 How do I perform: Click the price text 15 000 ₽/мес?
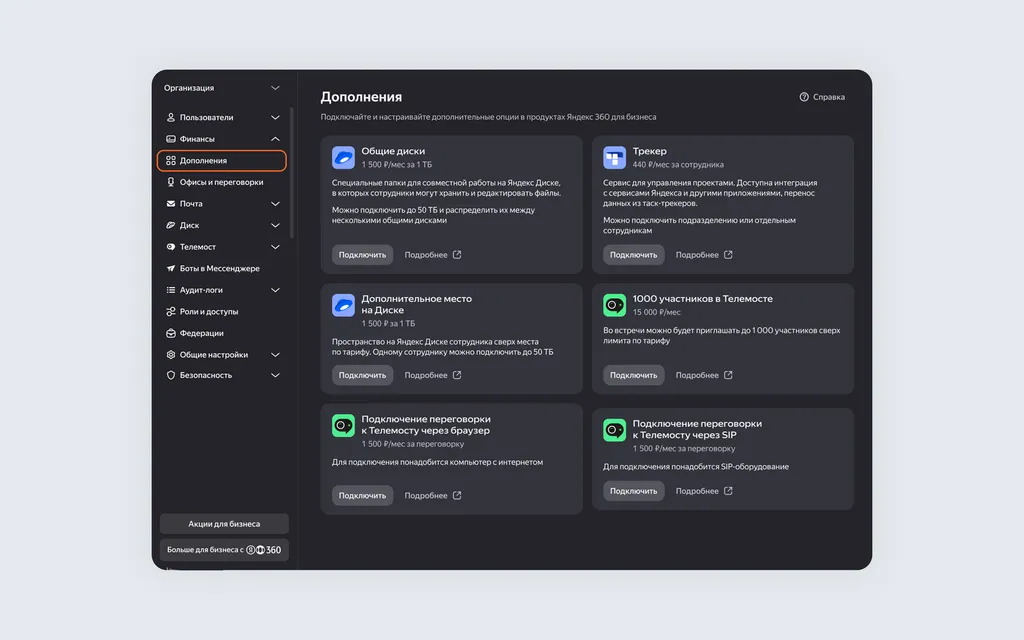pyautogui.click(x=656, y=312)
